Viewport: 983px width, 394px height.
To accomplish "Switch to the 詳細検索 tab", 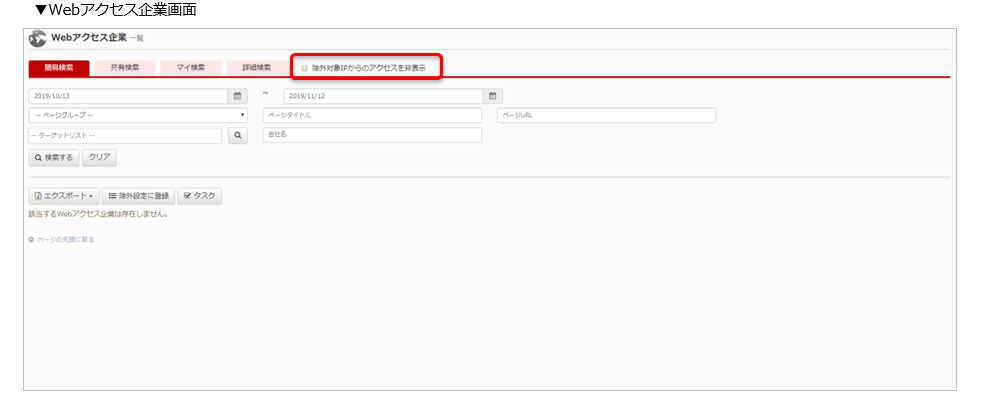I will pyautogui.click(x=256, y=68).
